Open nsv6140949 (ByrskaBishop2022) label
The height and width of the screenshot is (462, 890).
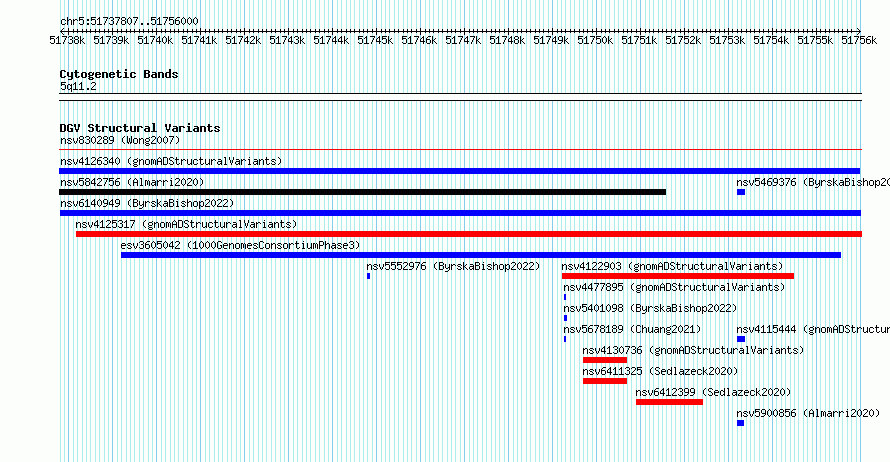[147, 203]
